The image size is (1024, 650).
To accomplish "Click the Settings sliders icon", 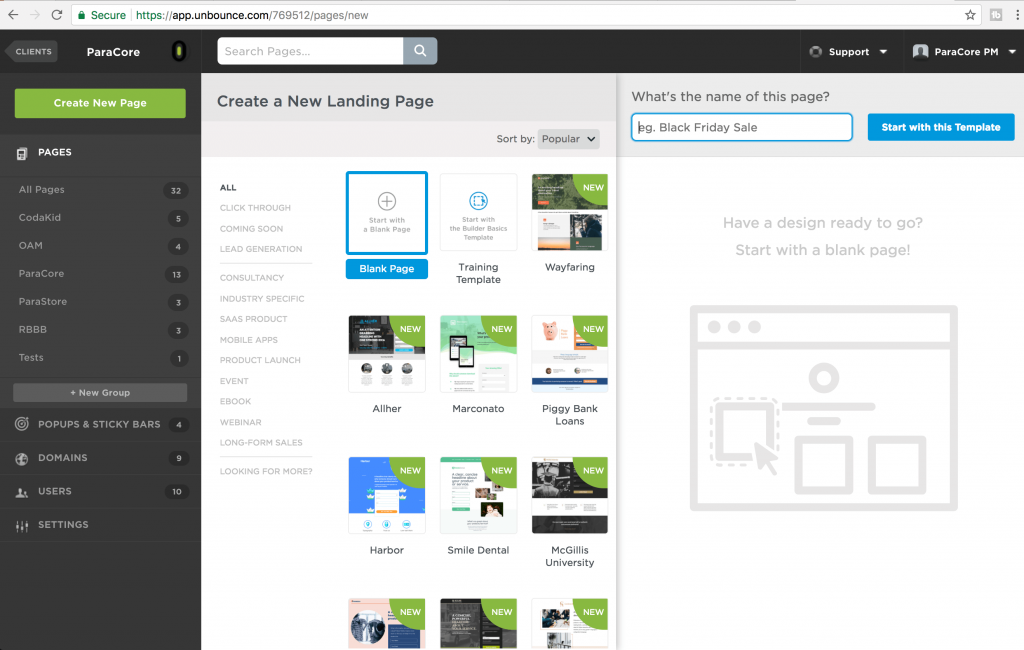I will [22, 525].
